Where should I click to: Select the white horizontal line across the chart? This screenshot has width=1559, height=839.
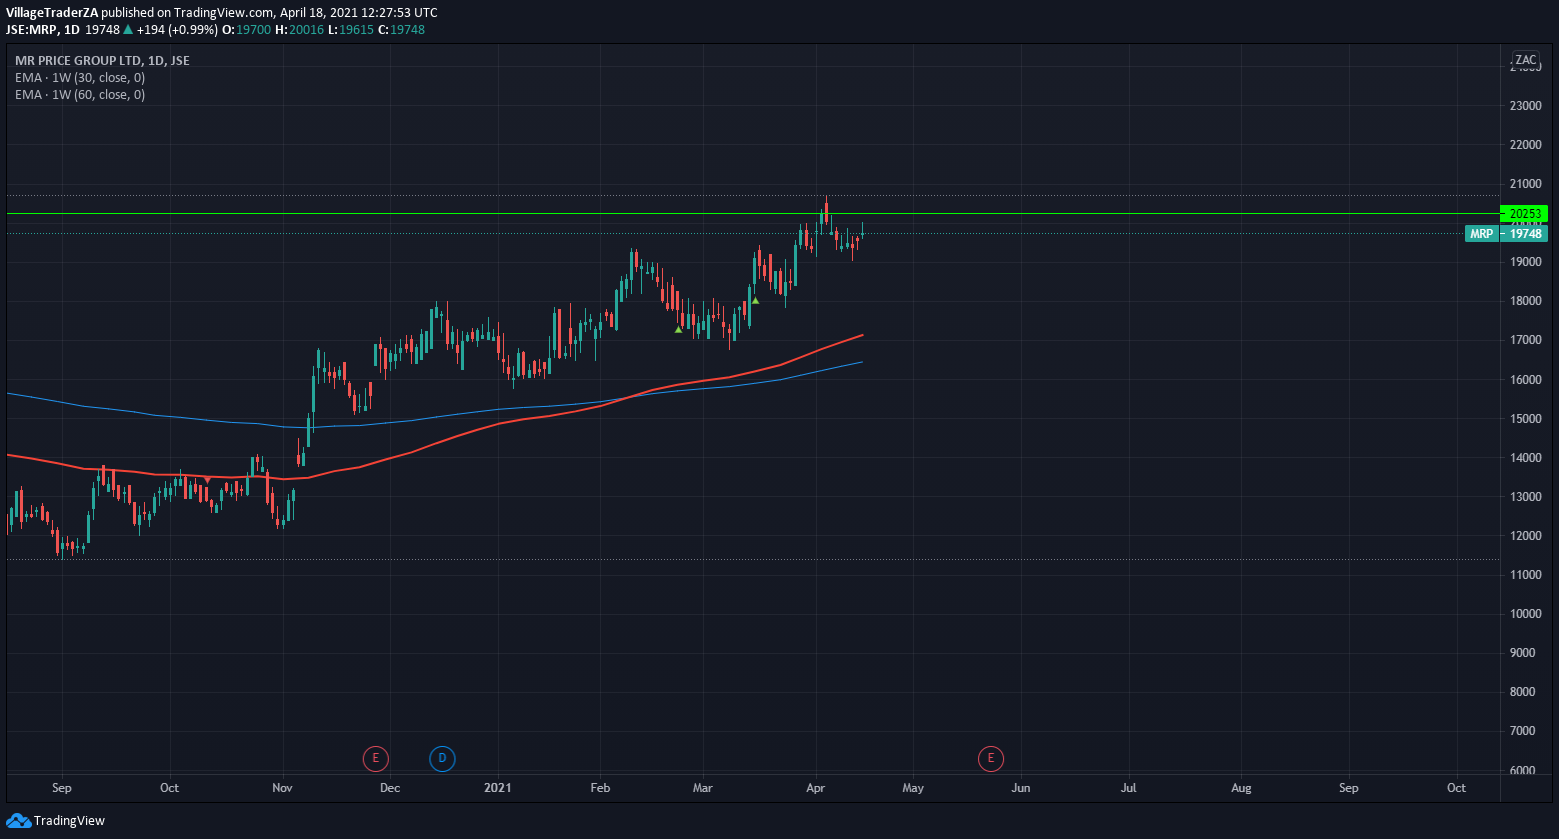pos(1100,213)
